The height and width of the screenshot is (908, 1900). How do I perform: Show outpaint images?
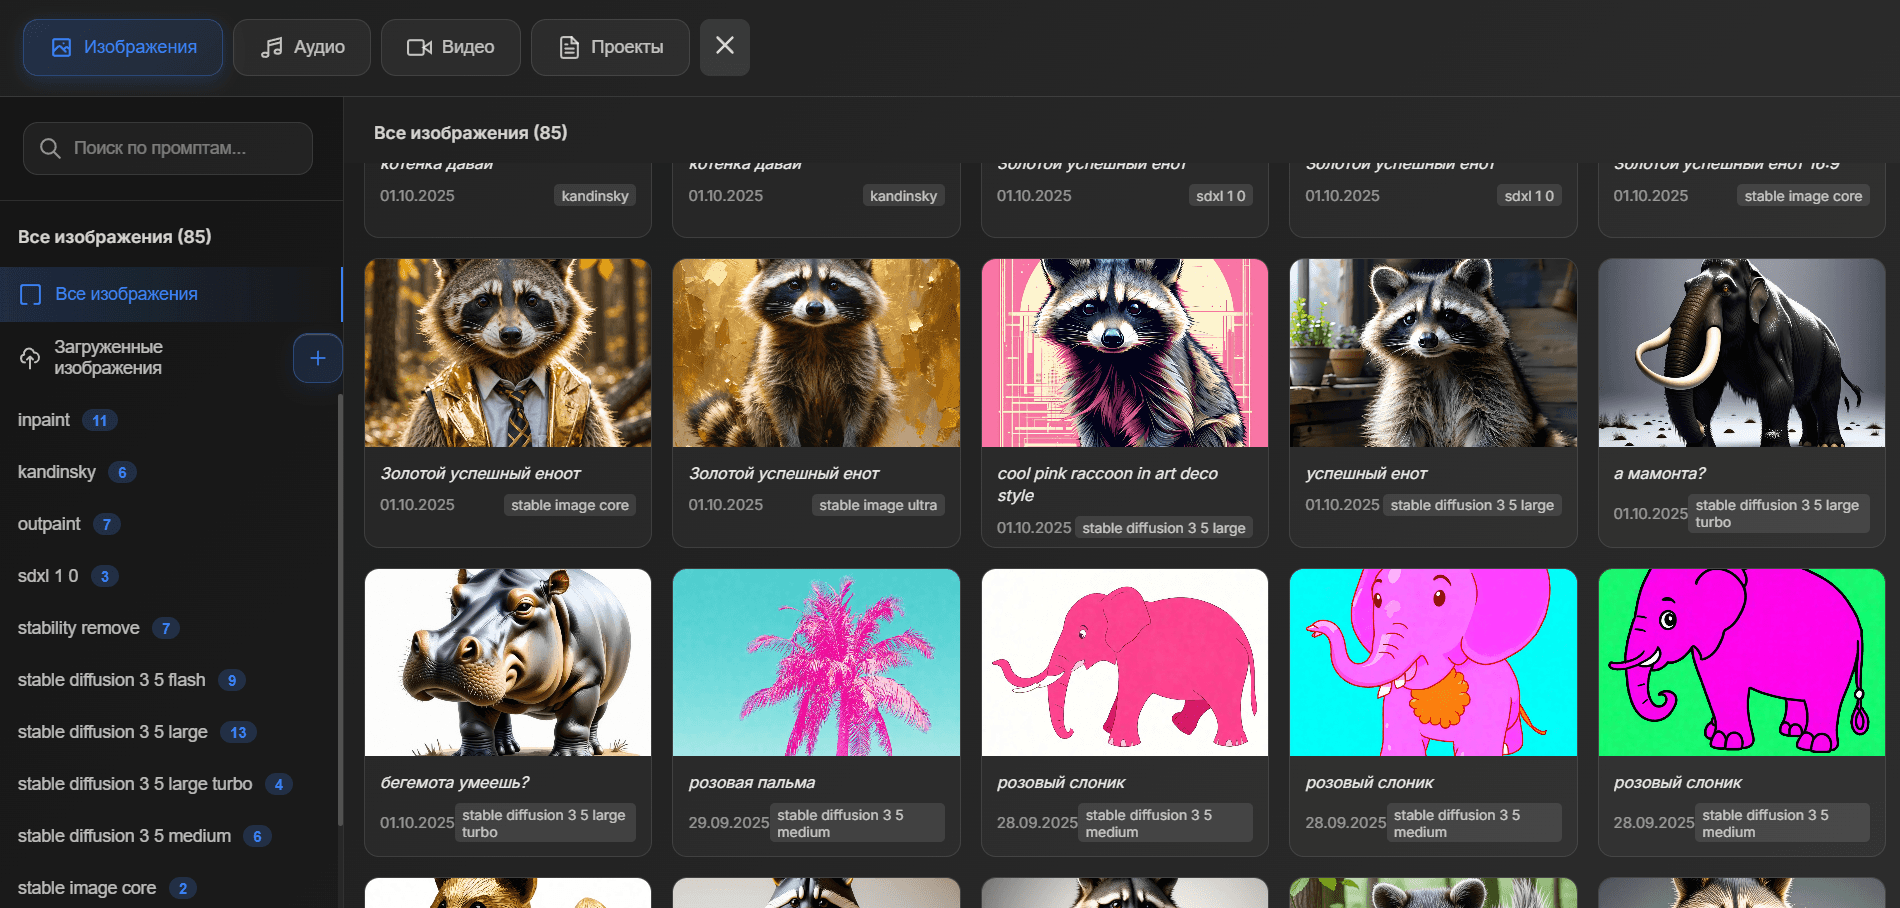[x=50, y=524]
